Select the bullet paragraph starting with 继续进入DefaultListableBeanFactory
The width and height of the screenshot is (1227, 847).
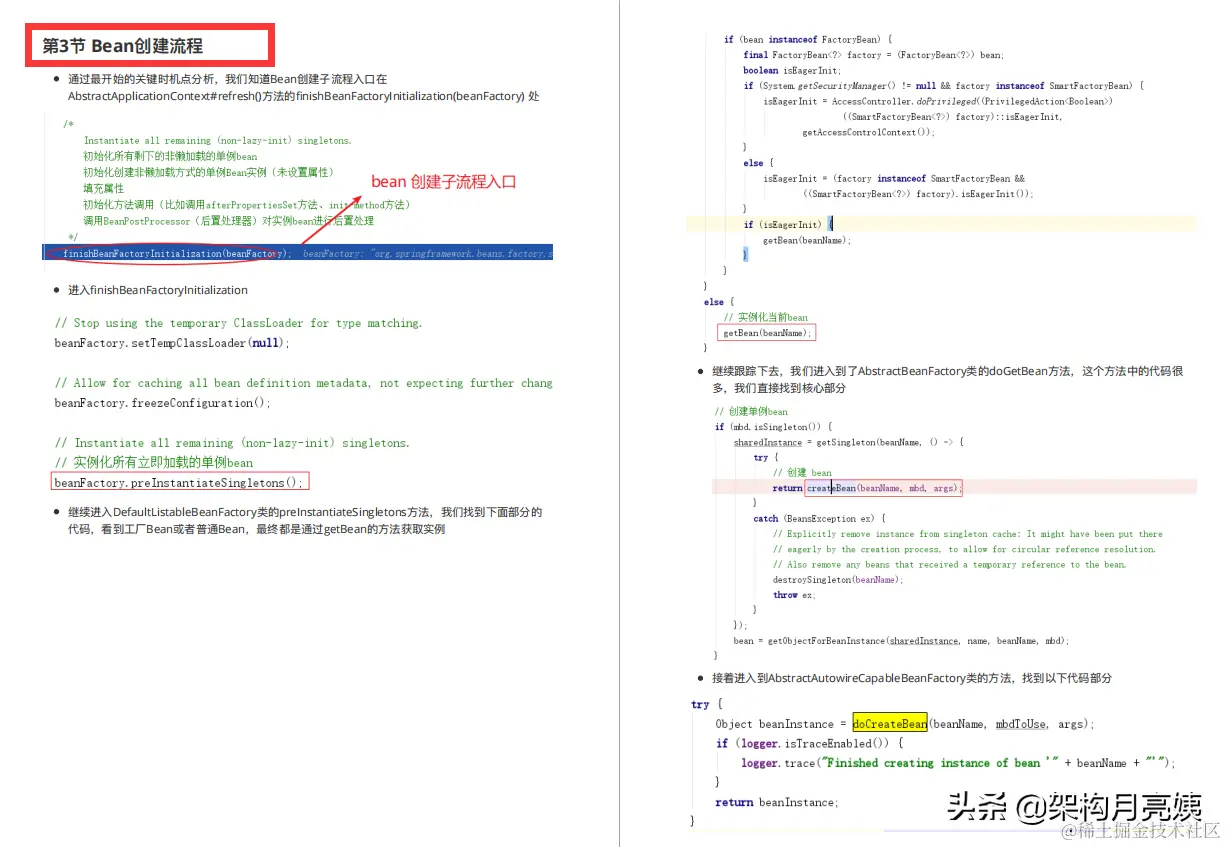point(304,520)
